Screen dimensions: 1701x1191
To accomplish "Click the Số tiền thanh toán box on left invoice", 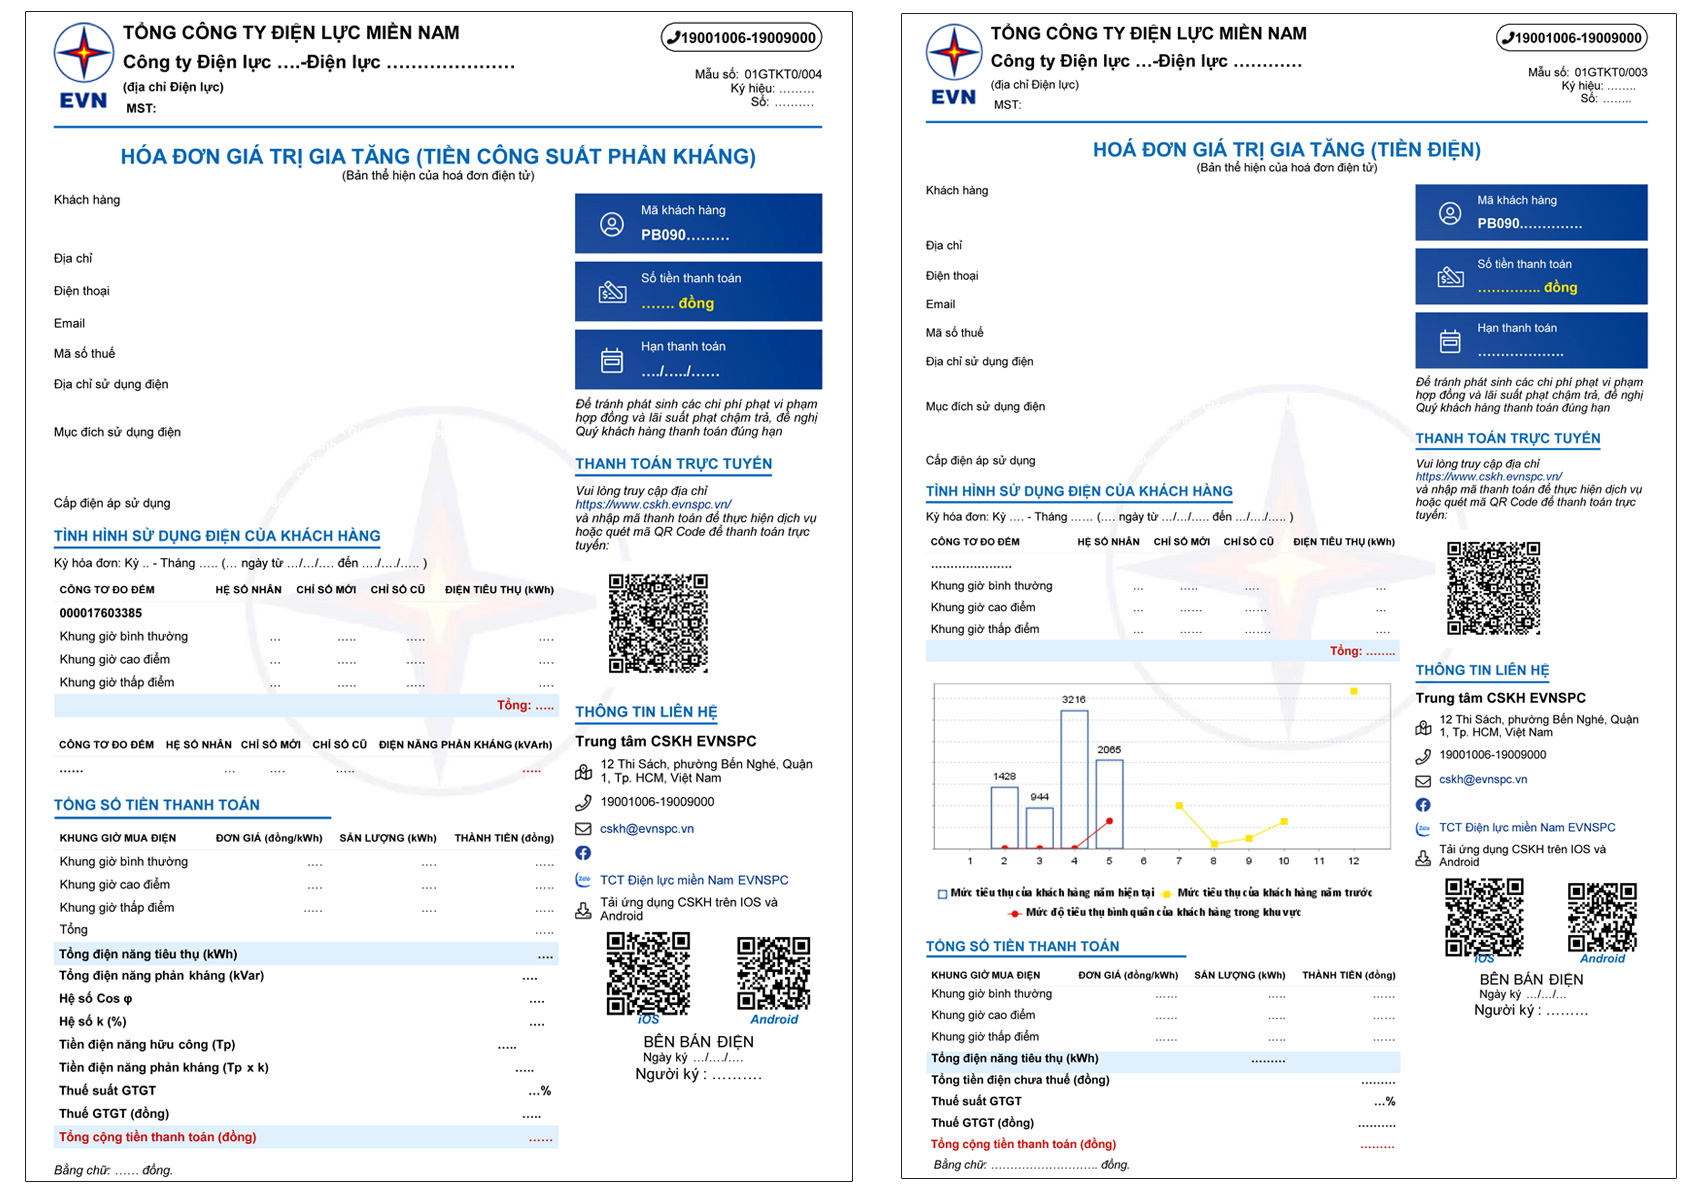I will coord(698,291).
